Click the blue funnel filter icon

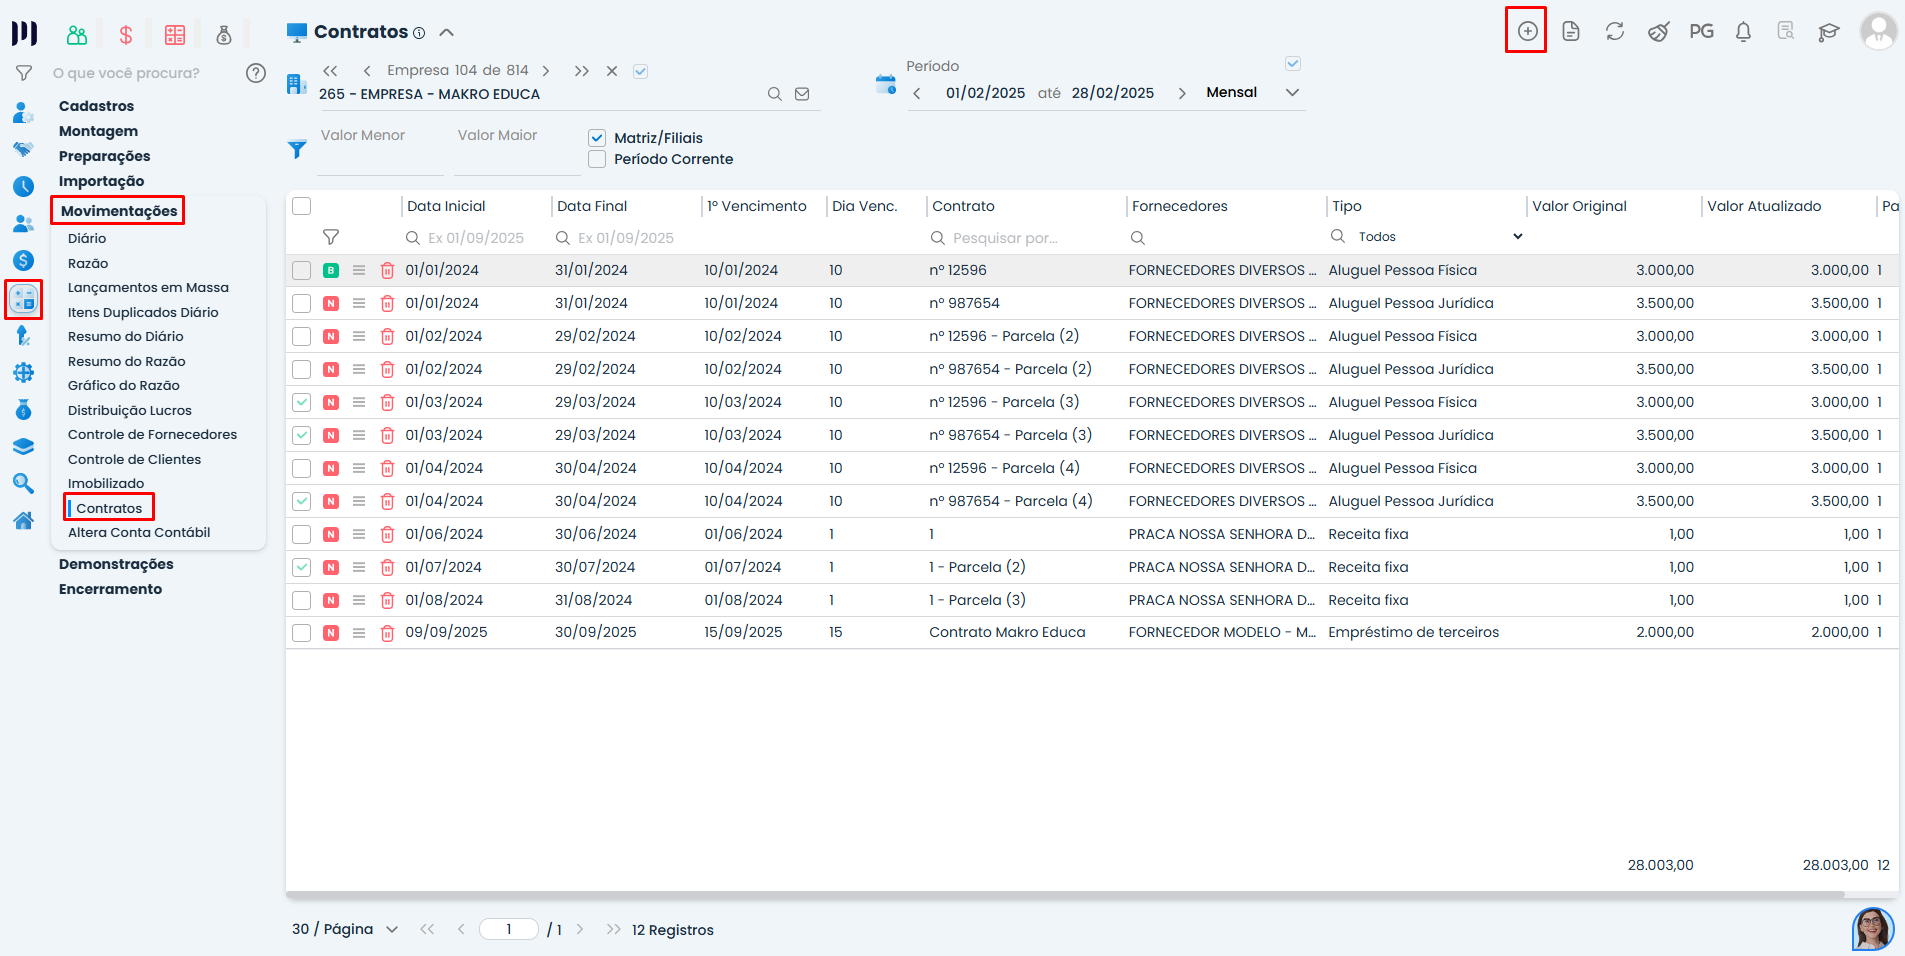[x=297, y=149]
